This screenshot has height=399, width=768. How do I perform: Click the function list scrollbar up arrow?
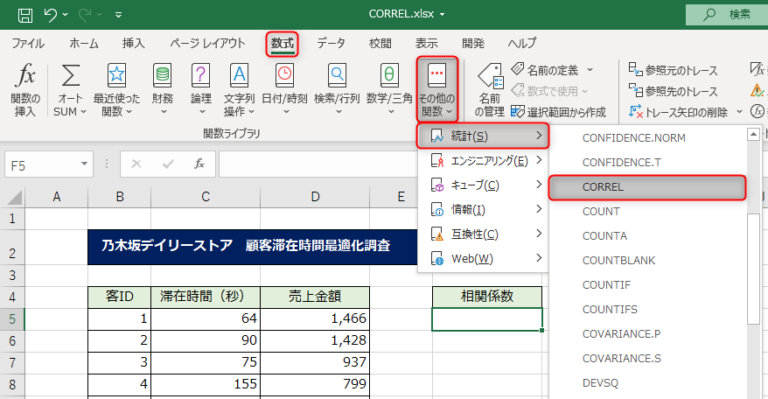click(x=753, y=134)
